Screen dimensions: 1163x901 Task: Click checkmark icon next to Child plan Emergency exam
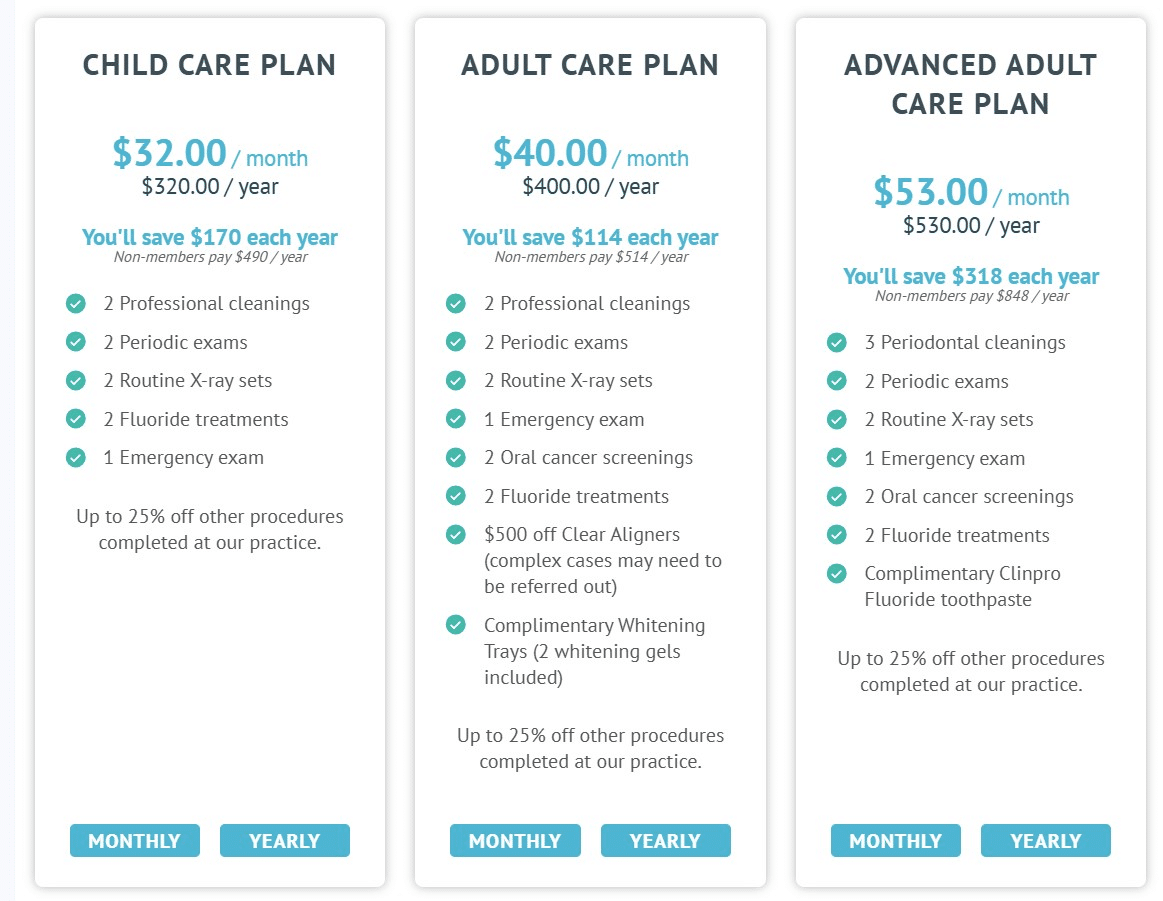tap(75, 457)
